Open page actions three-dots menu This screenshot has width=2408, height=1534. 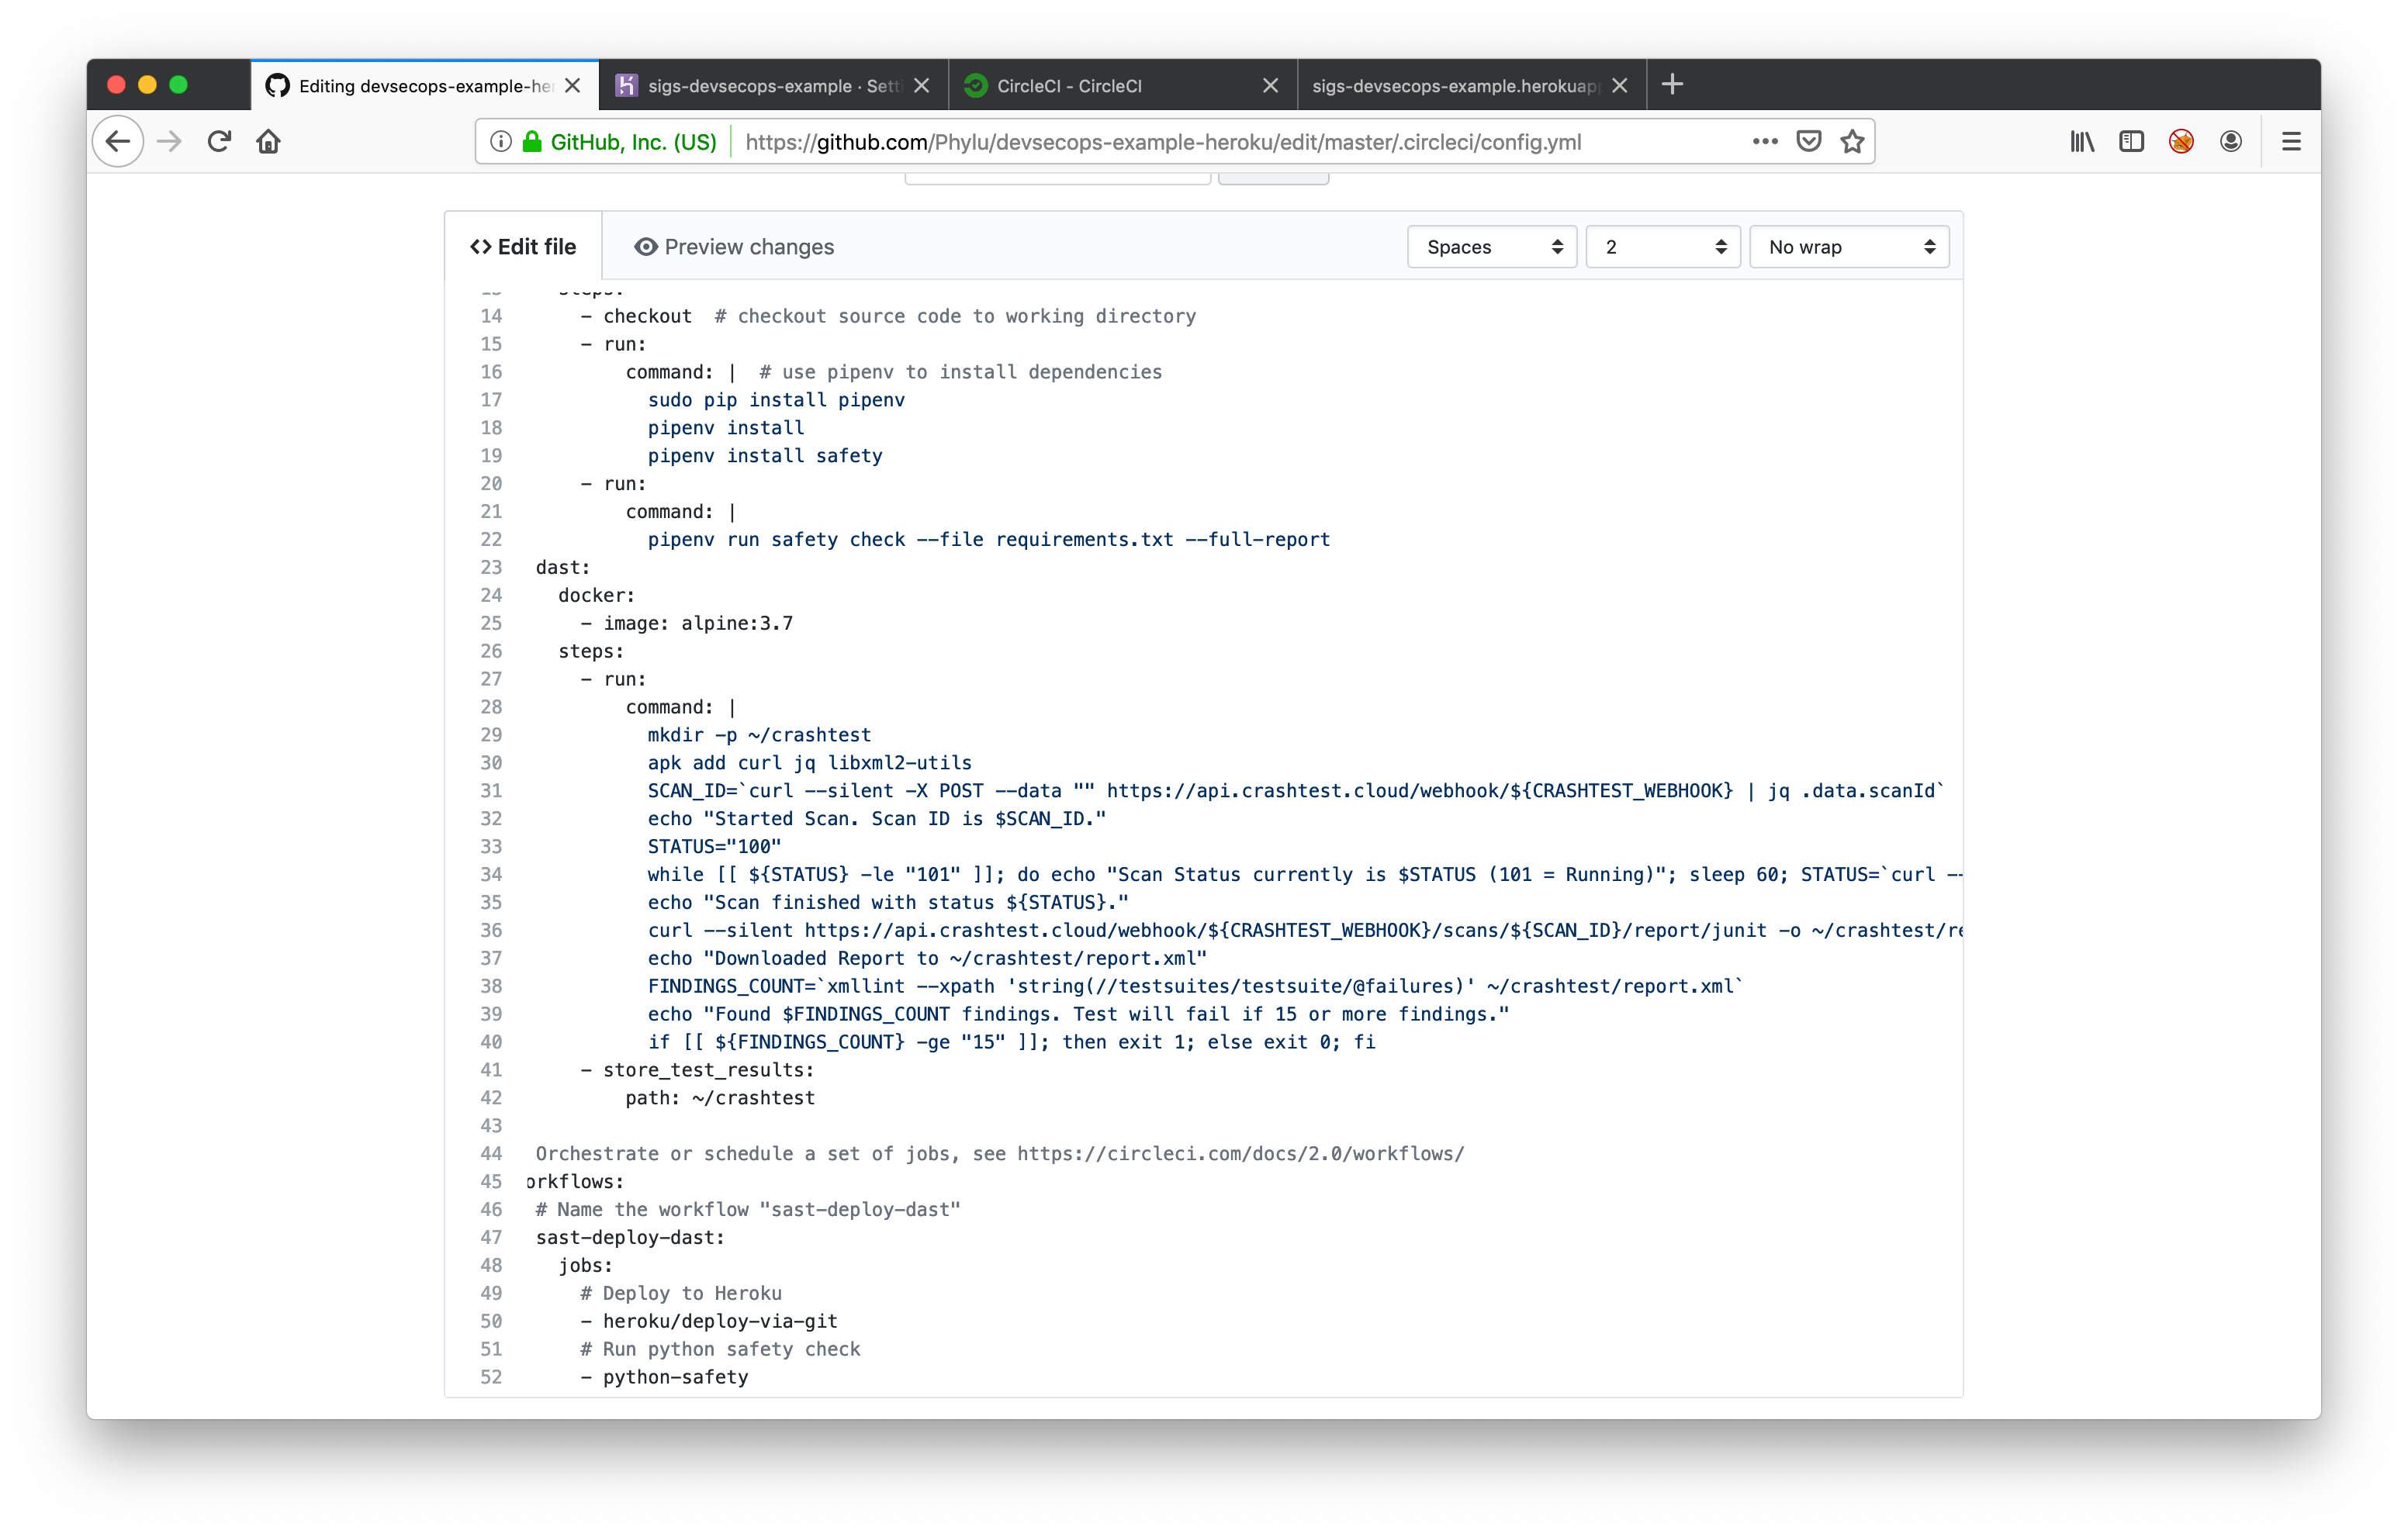[x=1765, y=142]
